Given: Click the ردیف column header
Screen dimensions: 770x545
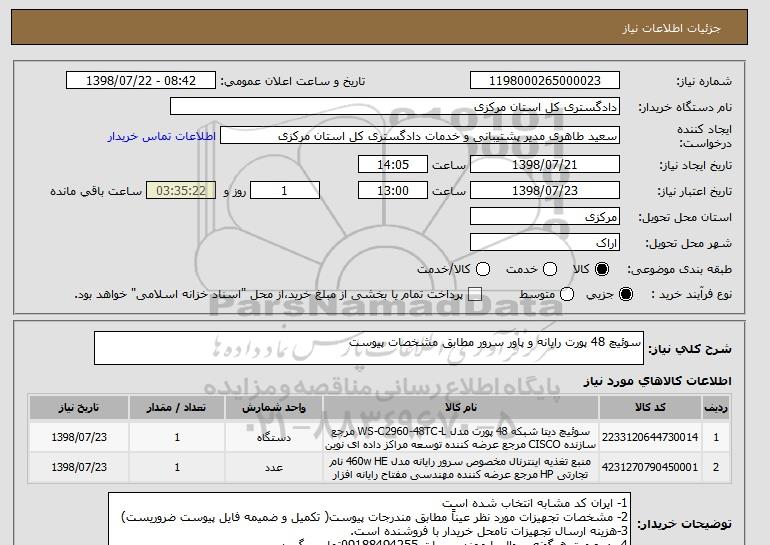Looking at the screenshot, I should (x=716, y=408).
